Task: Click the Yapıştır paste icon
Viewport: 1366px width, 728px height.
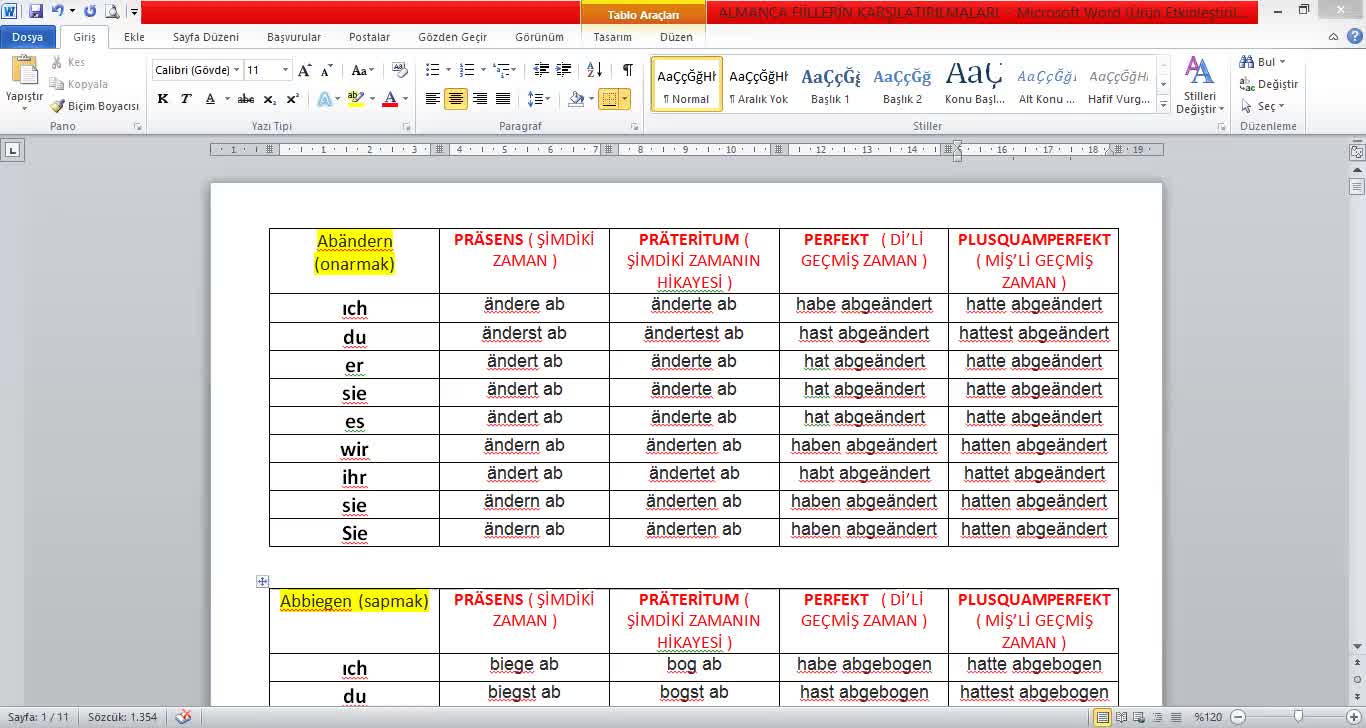Action: coord(24,72)
